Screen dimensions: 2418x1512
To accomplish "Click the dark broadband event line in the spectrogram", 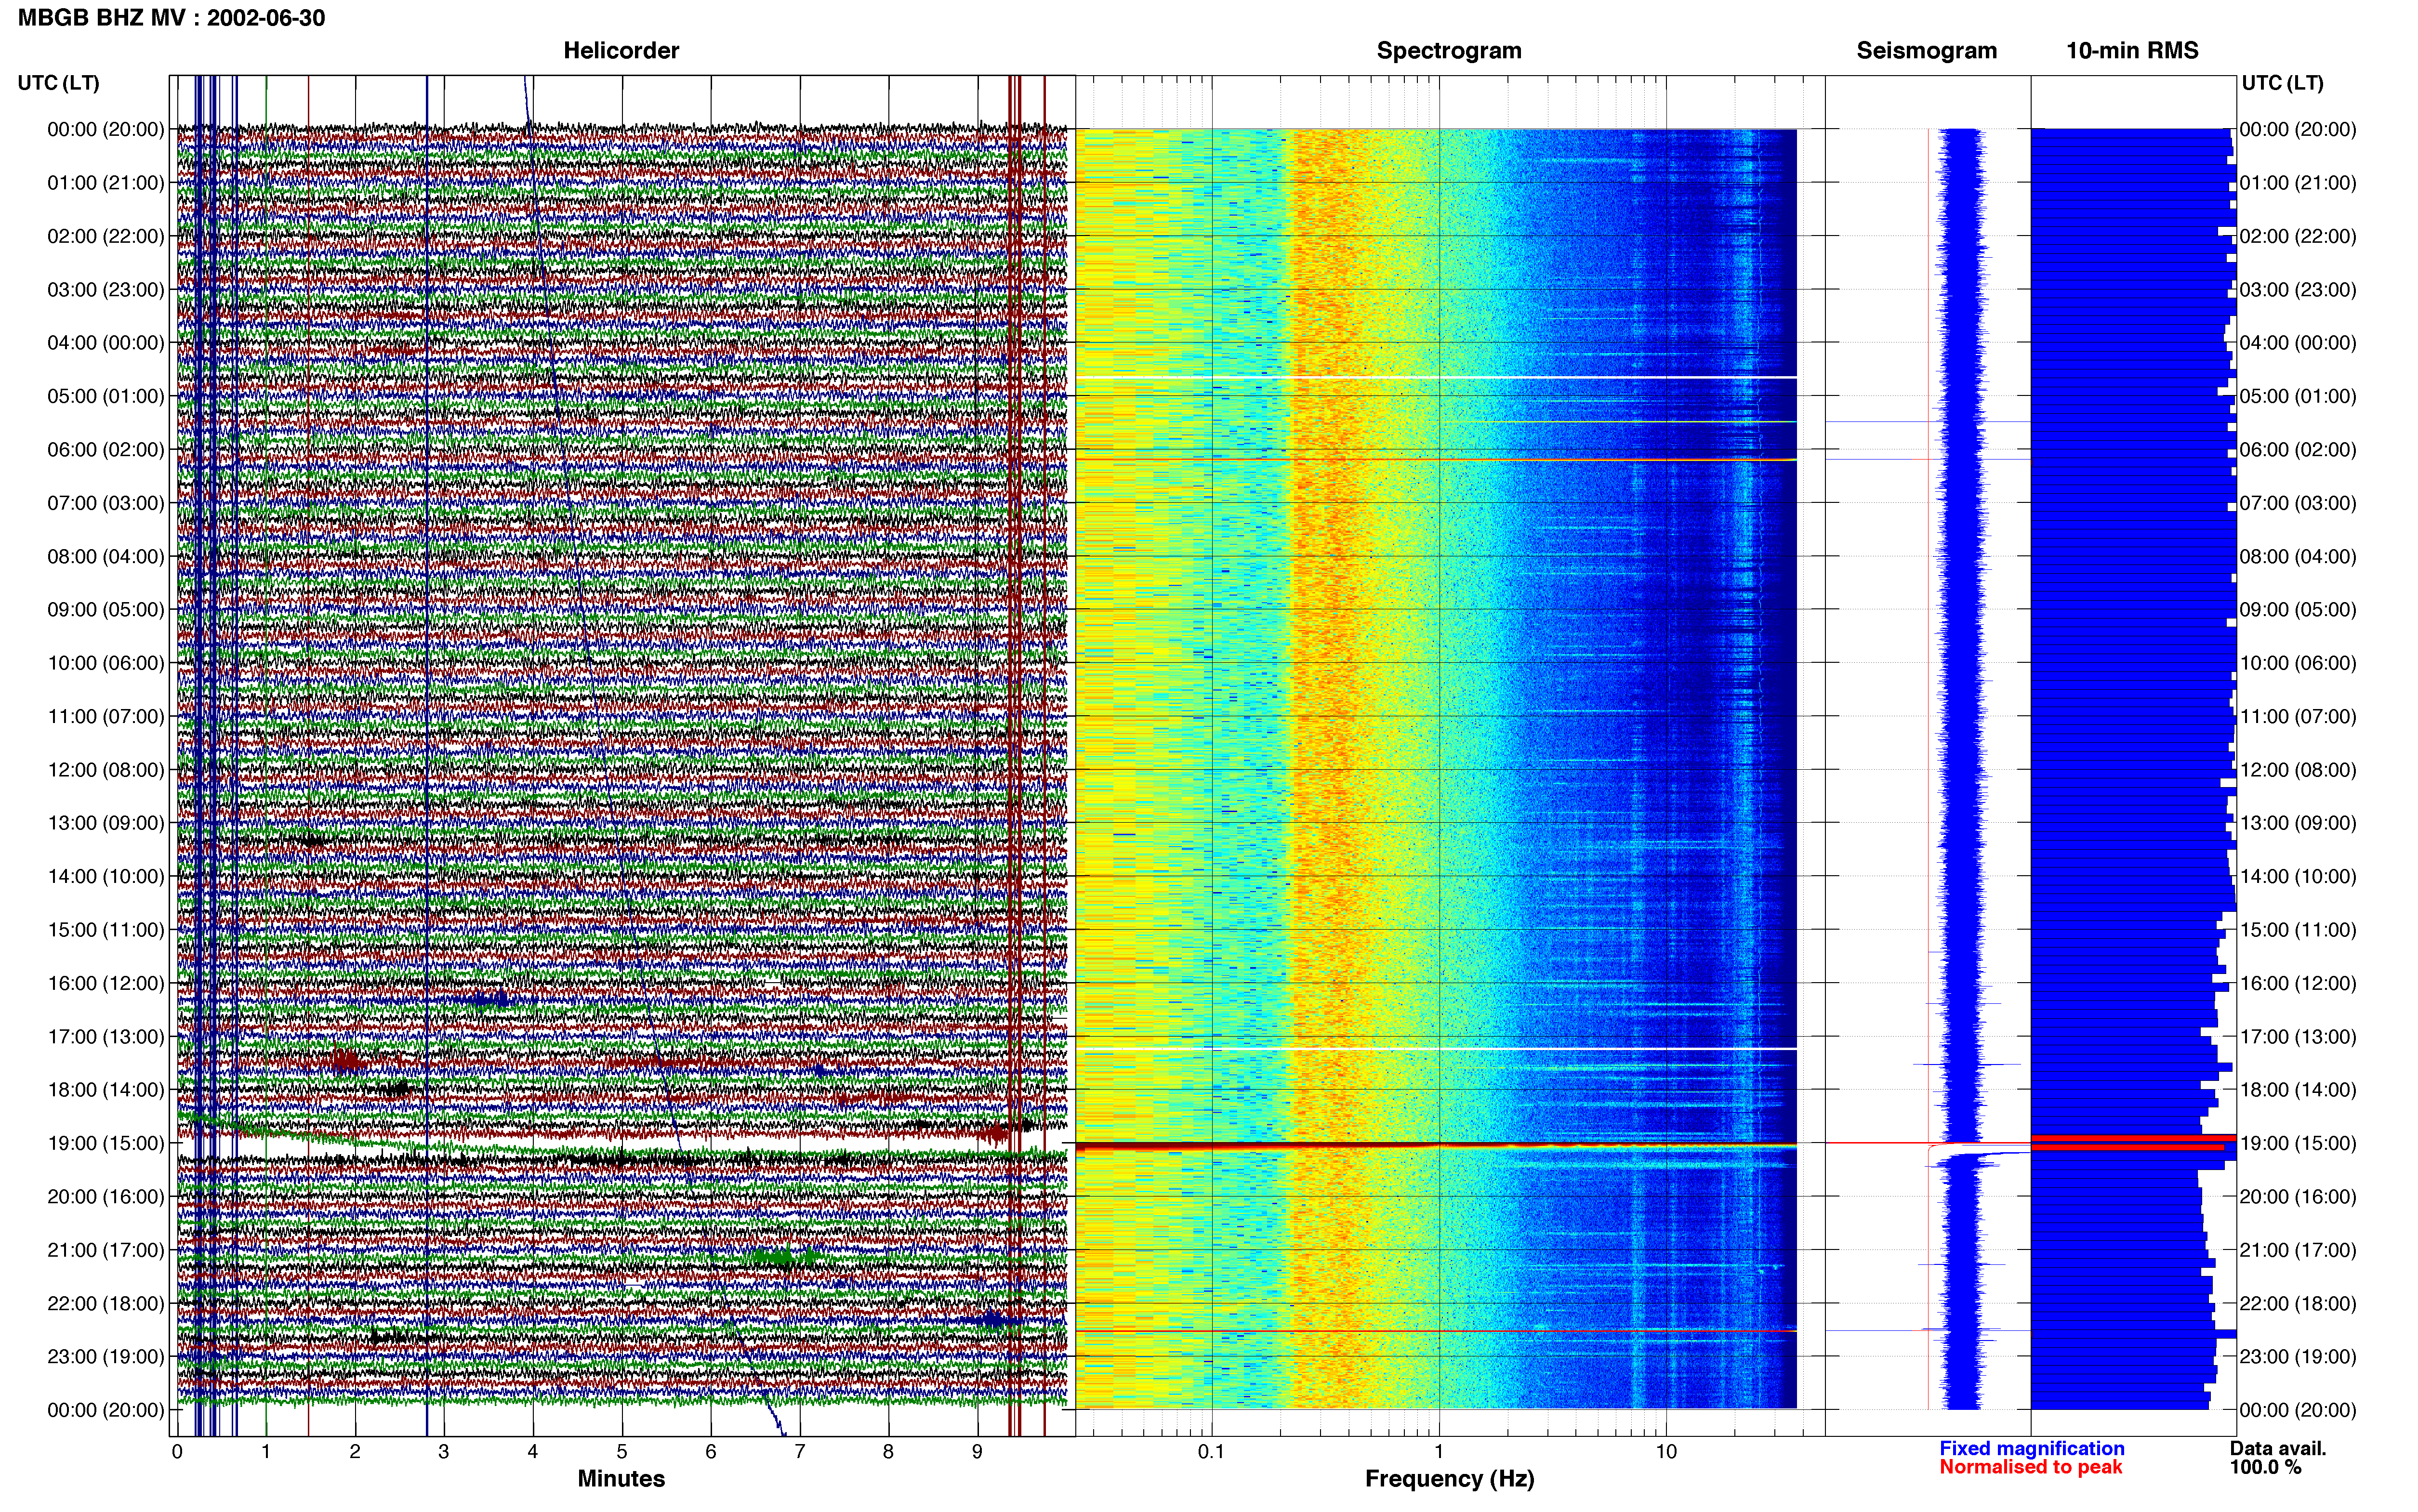I will [x=1436, y=1145].
